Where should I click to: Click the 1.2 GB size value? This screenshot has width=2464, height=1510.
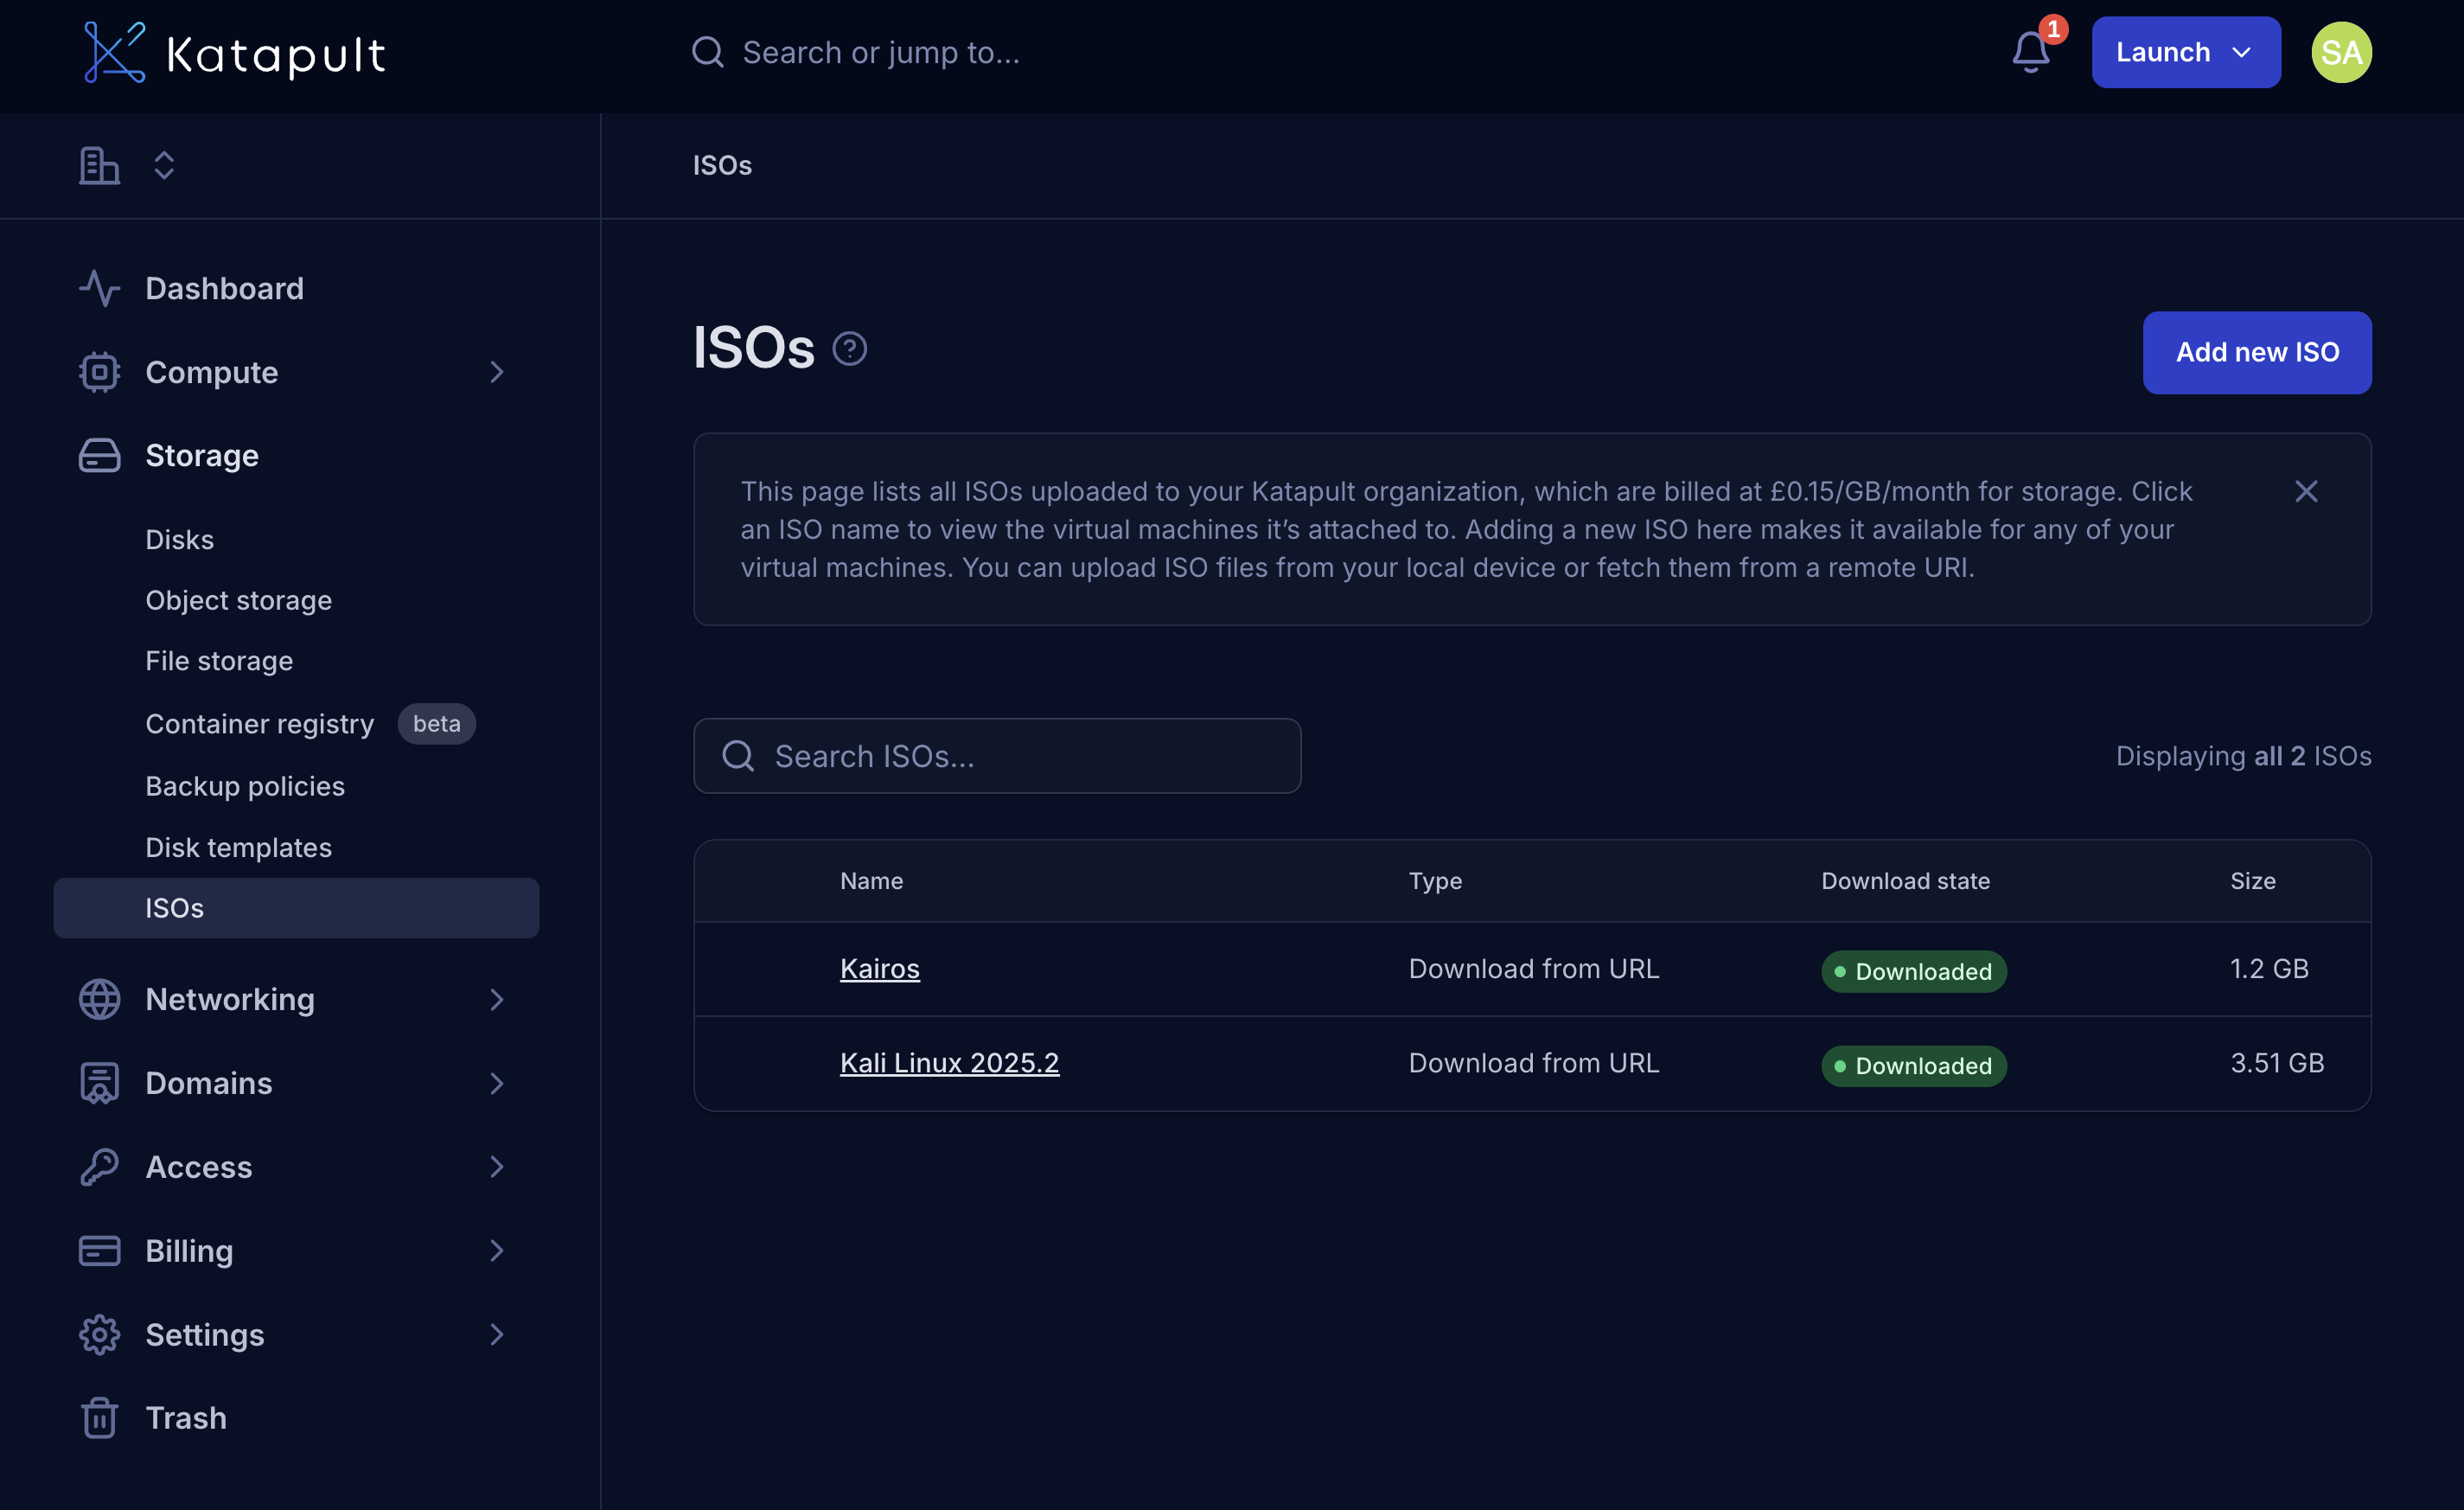2269,968
